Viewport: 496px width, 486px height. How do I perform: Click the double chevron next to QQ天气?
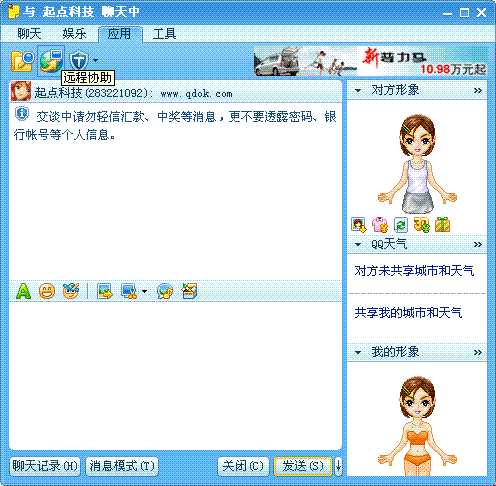478,244
